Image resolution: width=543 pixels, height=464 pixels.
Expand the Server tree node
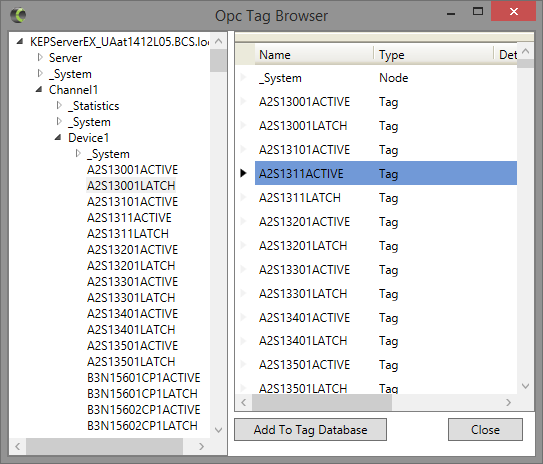[x=40, y=57]
